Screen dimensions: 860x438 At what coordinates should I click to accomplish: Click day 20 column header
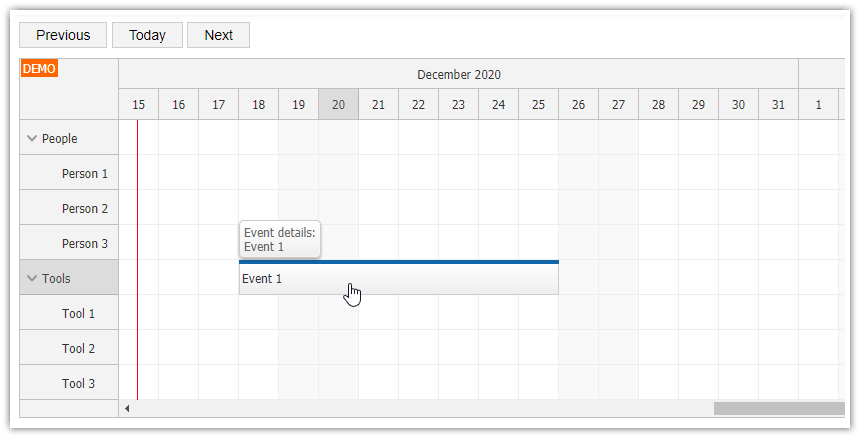tap(338, 104)
